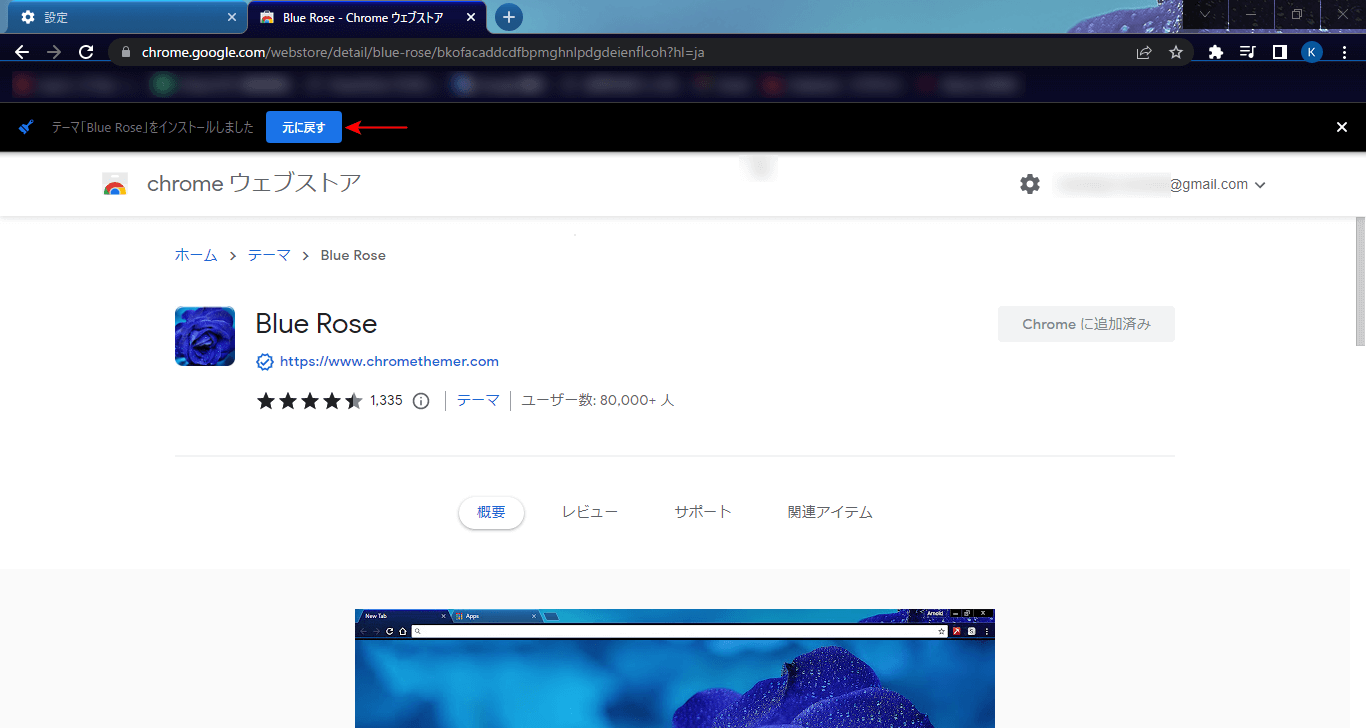
Task: Select the 関連アイテム tab
Action: (x=830, y=512)
